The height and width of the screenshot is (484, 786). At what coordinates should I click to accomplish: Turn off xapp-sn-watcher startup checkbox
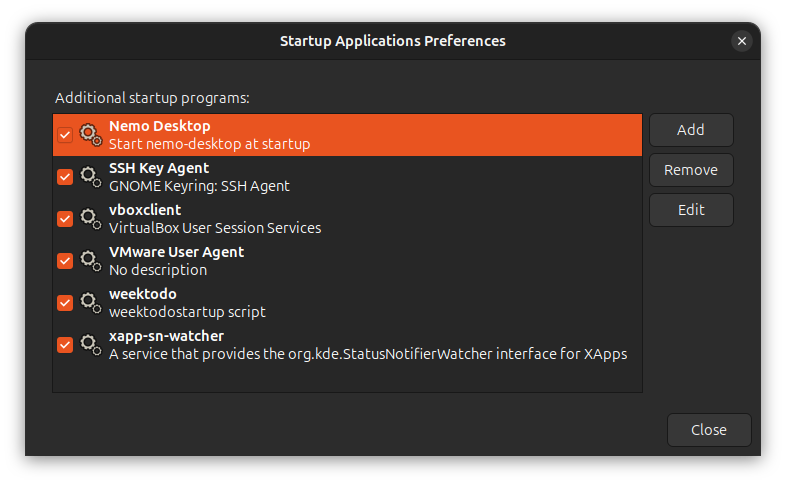pyautogui.click(x=65, y=345)
